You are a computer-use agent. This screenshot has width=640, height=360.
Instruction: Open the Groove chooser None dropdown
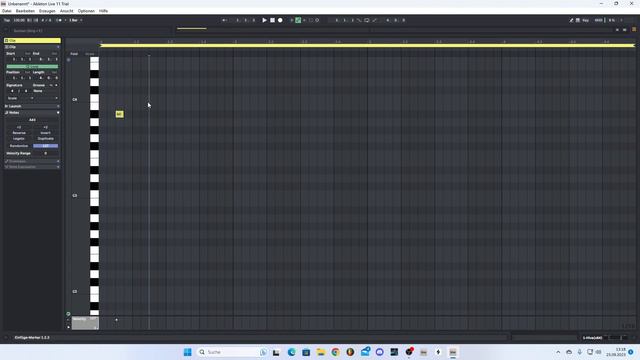click(x=45, y=91)
